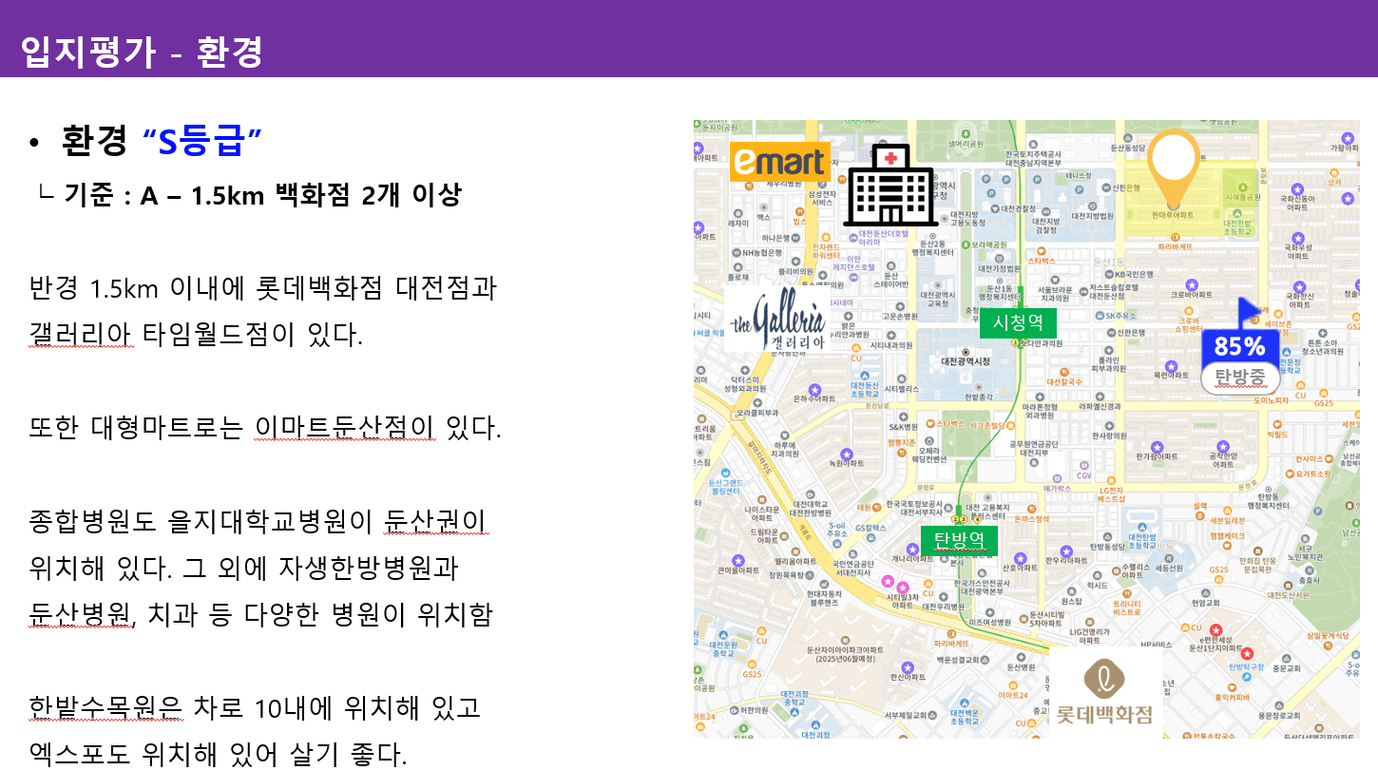Click the emart logo on the map

[780, 161]
